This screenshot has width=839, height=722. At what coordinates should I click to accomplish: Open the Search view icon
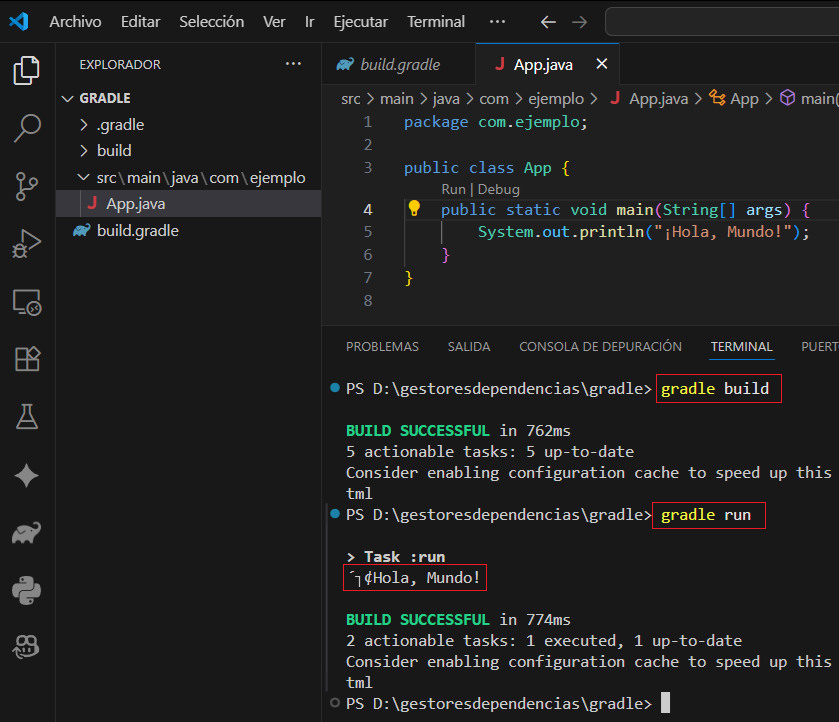coord(27,128)
